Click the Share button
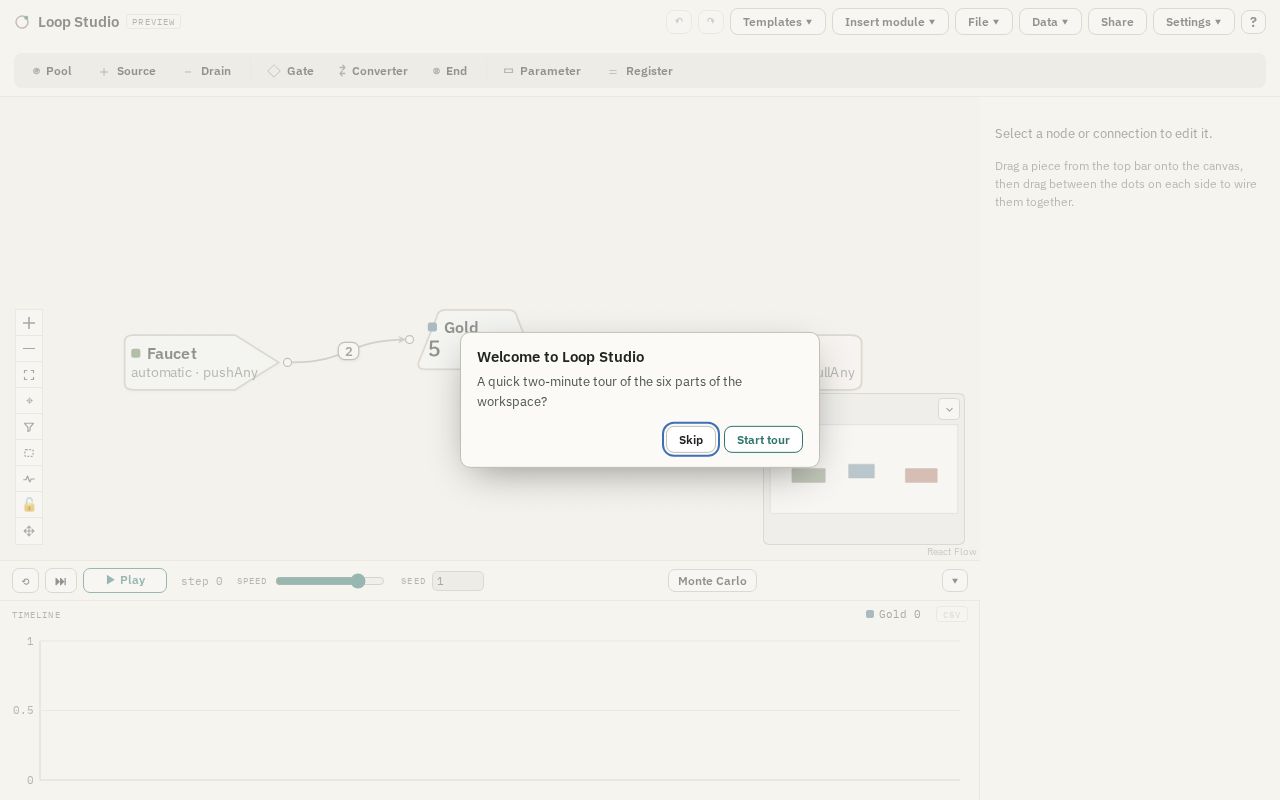 pos(1117,22)
